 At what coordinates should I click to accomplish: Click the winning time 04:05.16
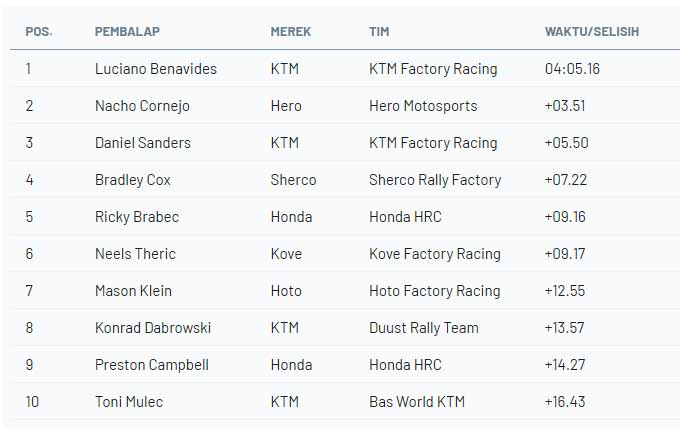point(573,69)
